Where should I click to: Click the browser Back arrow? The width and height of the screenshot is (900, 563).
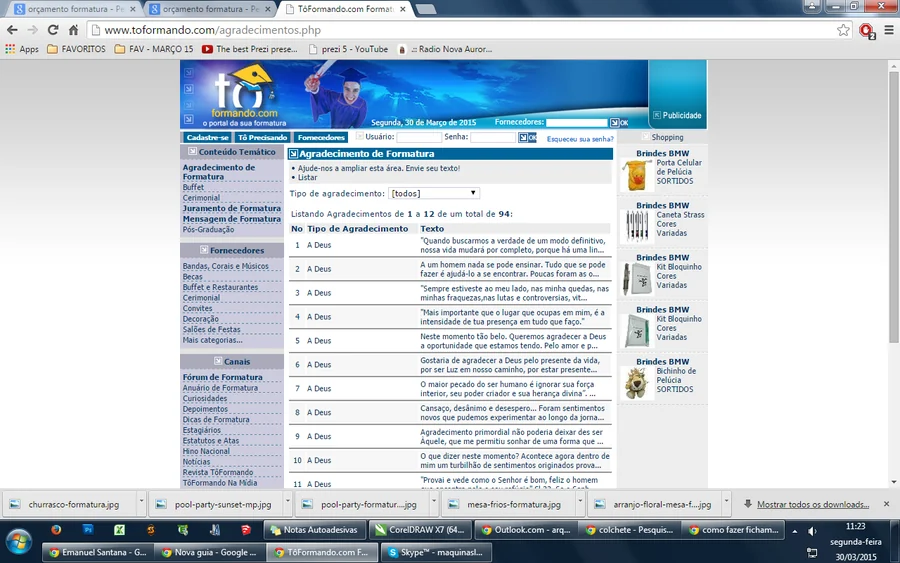pos(12,30)
